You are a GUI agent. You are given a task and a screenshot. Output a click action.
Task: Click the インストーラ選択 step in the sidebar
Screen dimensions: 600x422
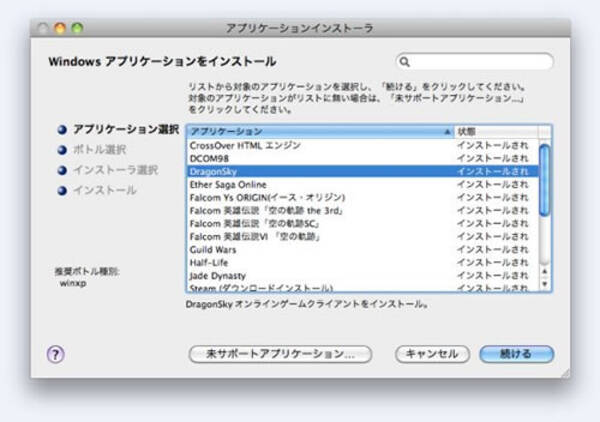(x=115, y=170)
